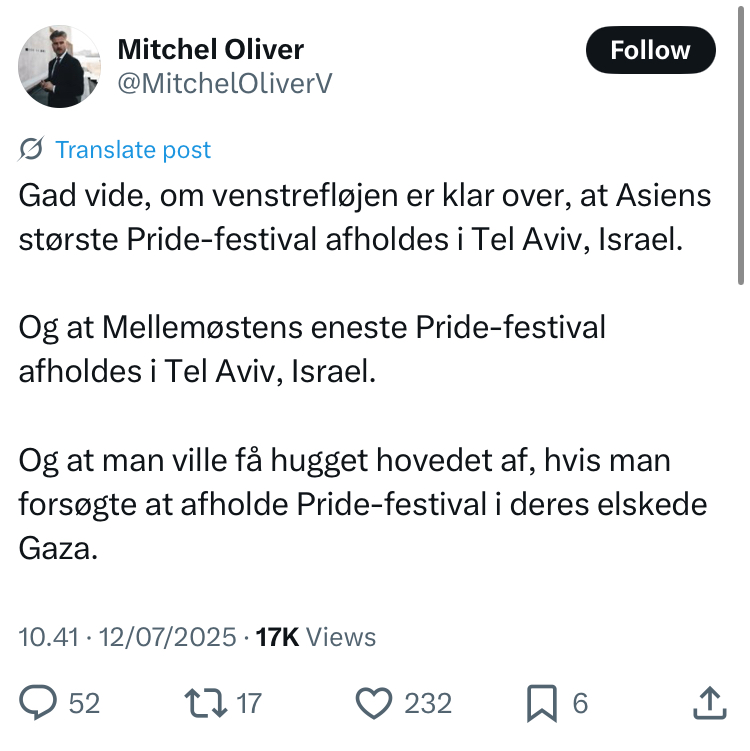Open Mitchel Oliver's profile picture
The height and width of the screenshot is (751, 750).
[x=60, y=66]
